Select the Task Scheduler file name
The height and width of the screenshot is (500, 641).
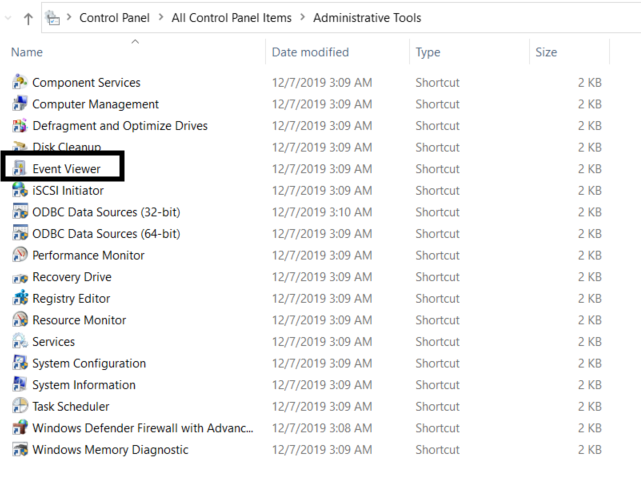pyautogui.click(x=71, y=406)
